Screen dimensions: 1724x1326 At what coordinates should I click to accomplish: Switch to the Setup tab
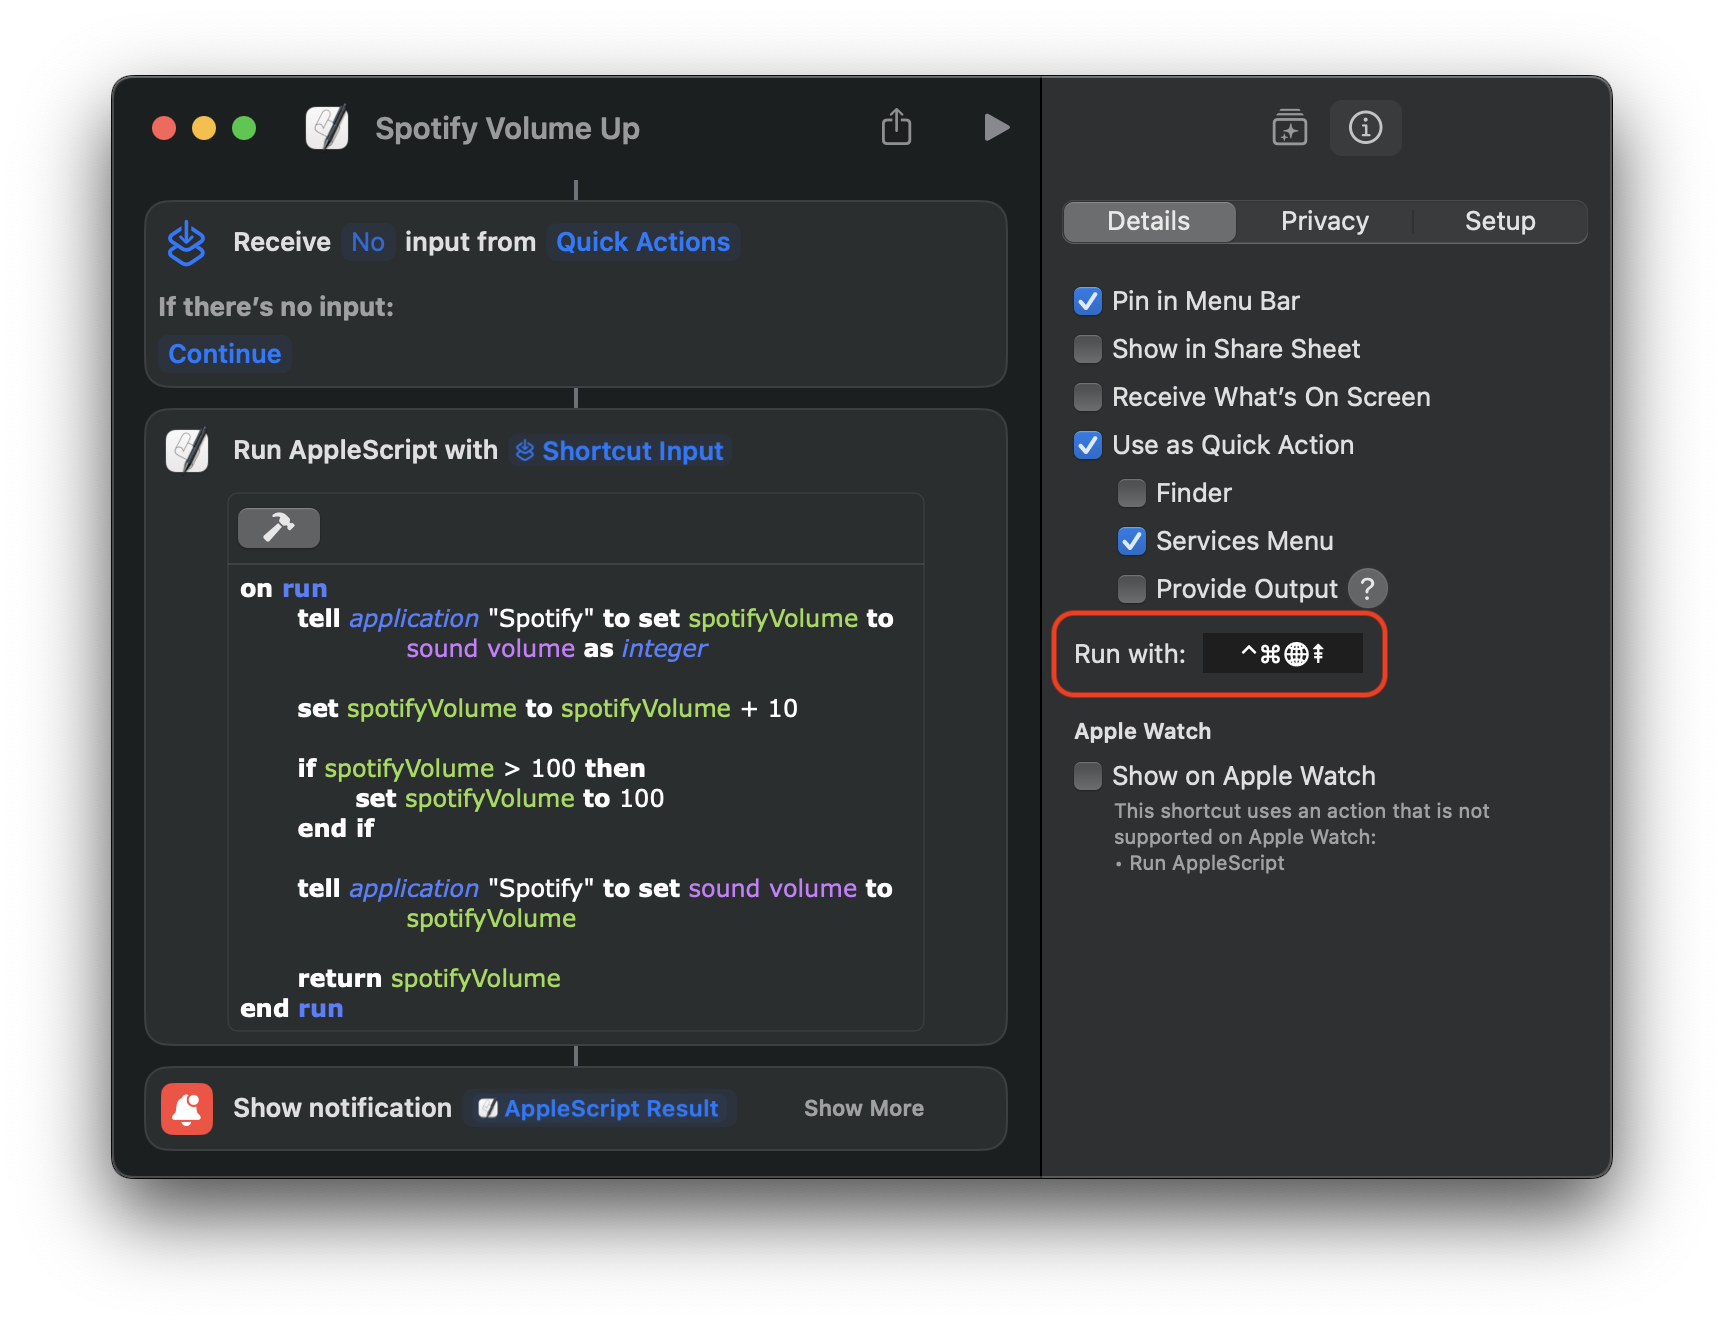1499,221
